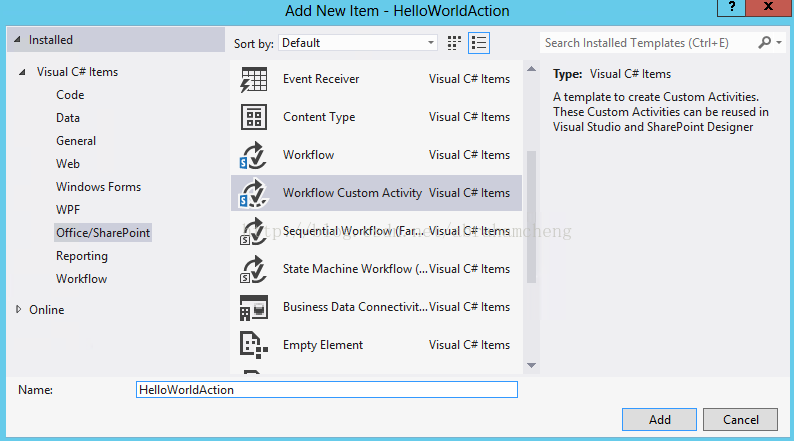Screen dimensions: 794x441
Task: Collapse the Installed section
Action: pyautogui.click(x=18, y=39)
